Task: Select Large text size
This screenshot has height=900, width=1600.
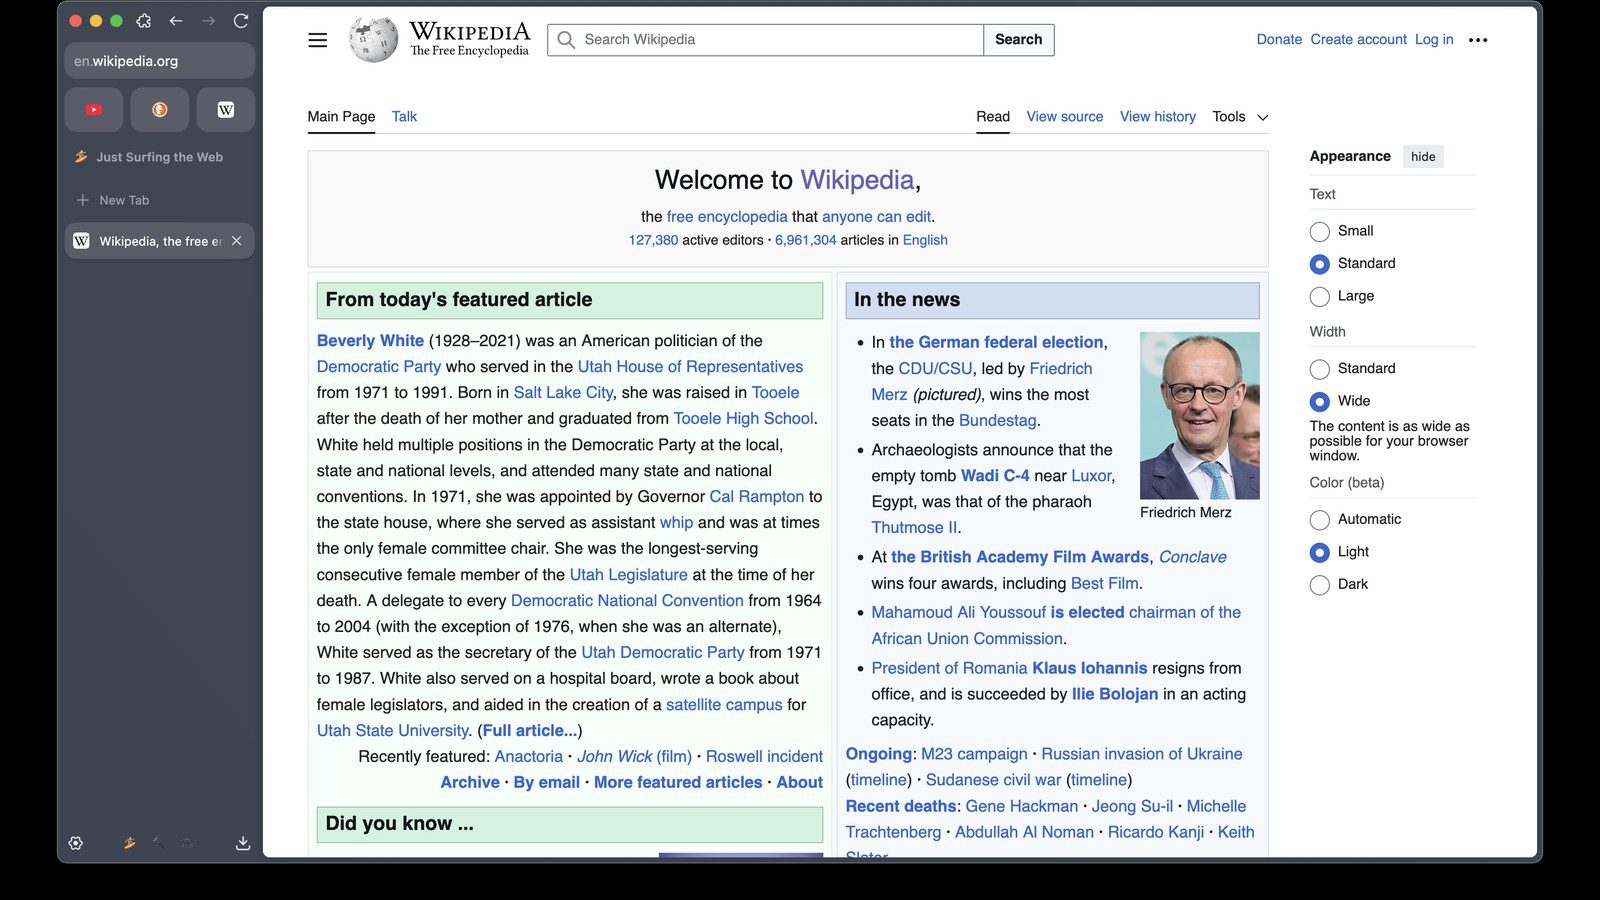Action: [x=1320, y=297]
